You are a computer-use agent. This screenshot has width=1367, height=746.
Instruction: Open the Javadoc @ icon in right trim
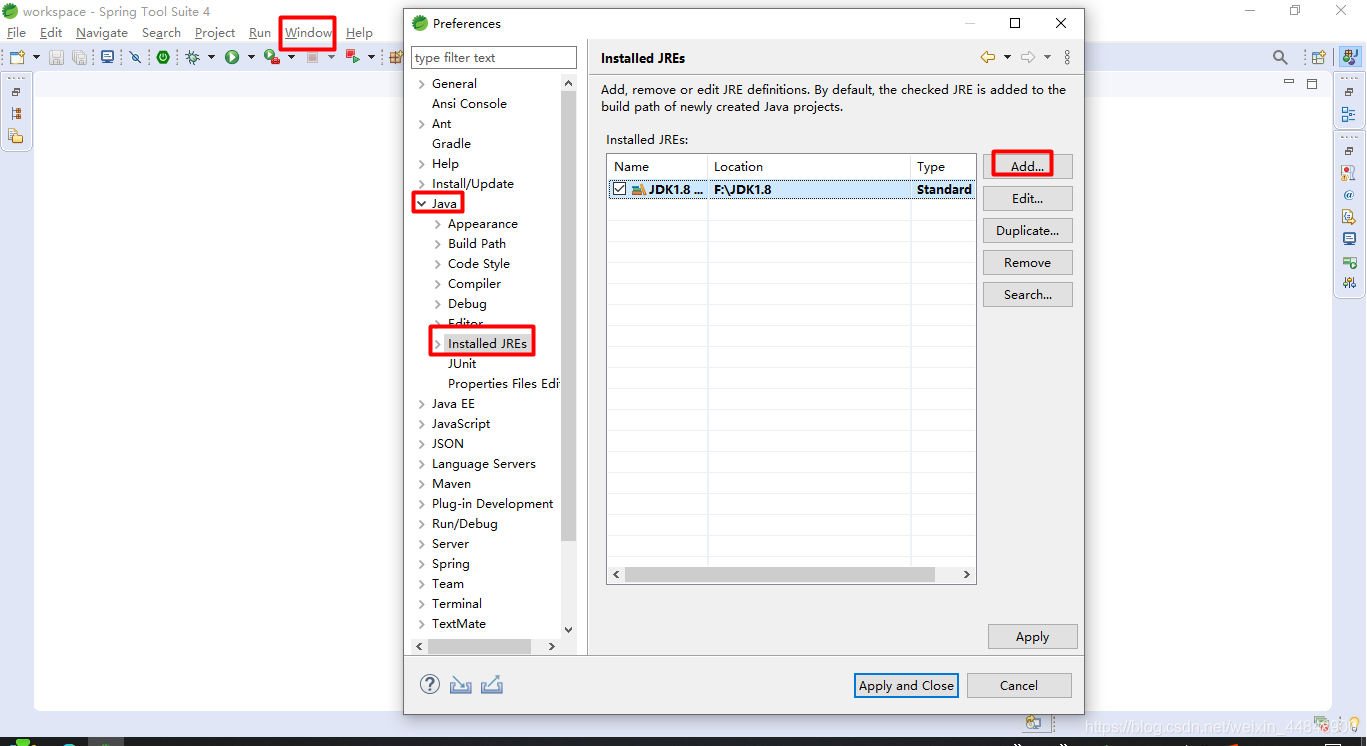tap(1349, 194)
